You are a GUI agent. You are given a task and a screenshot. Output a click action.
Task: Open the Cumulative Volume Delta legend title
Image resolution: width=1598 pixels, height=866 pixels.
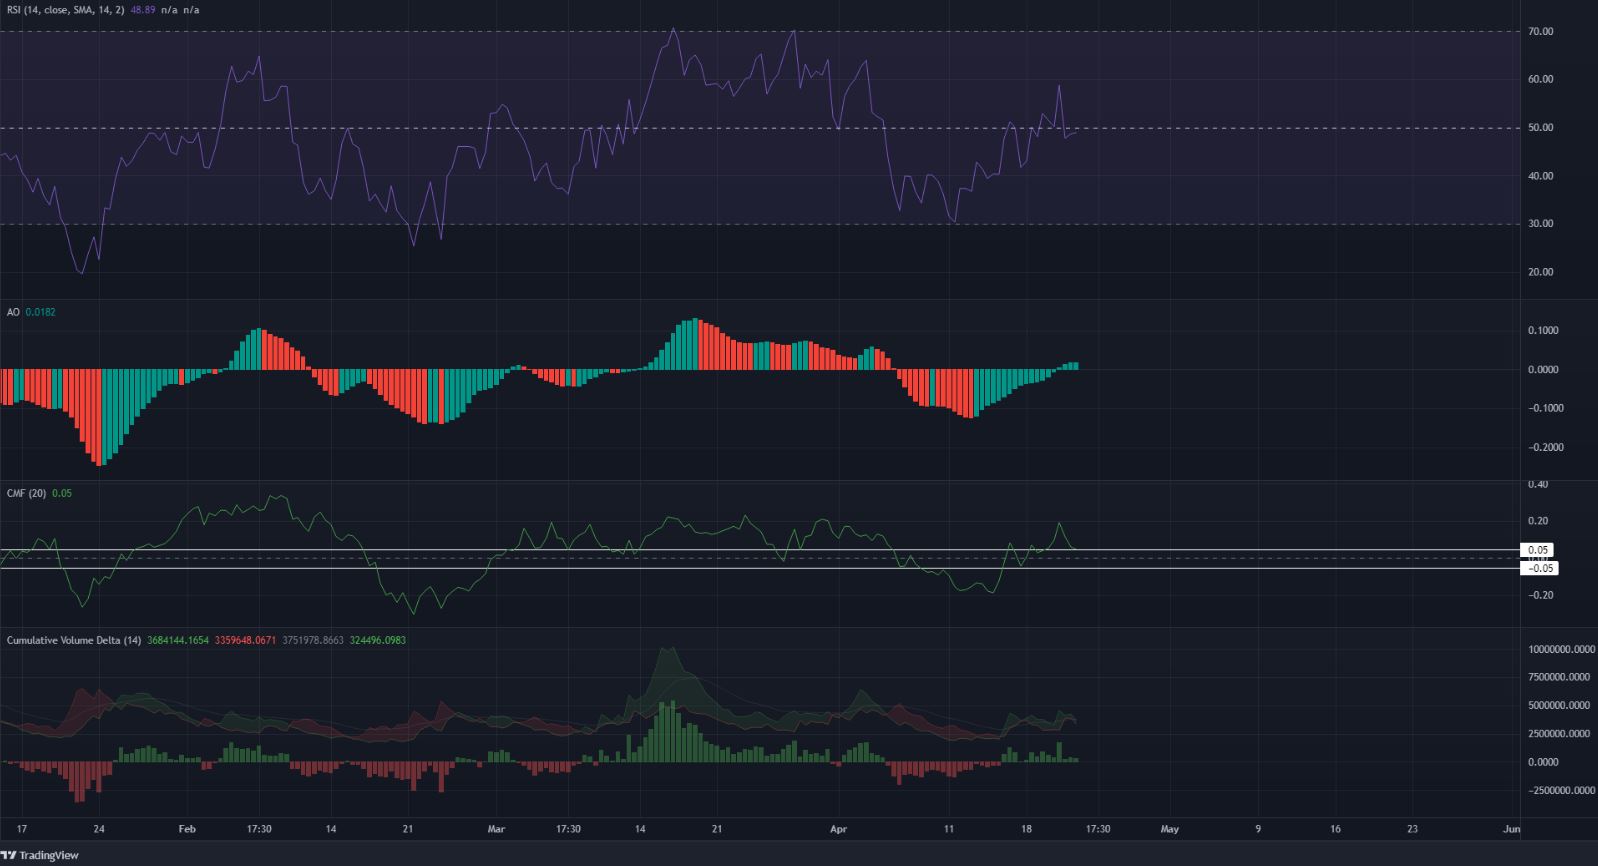(74, 640)
